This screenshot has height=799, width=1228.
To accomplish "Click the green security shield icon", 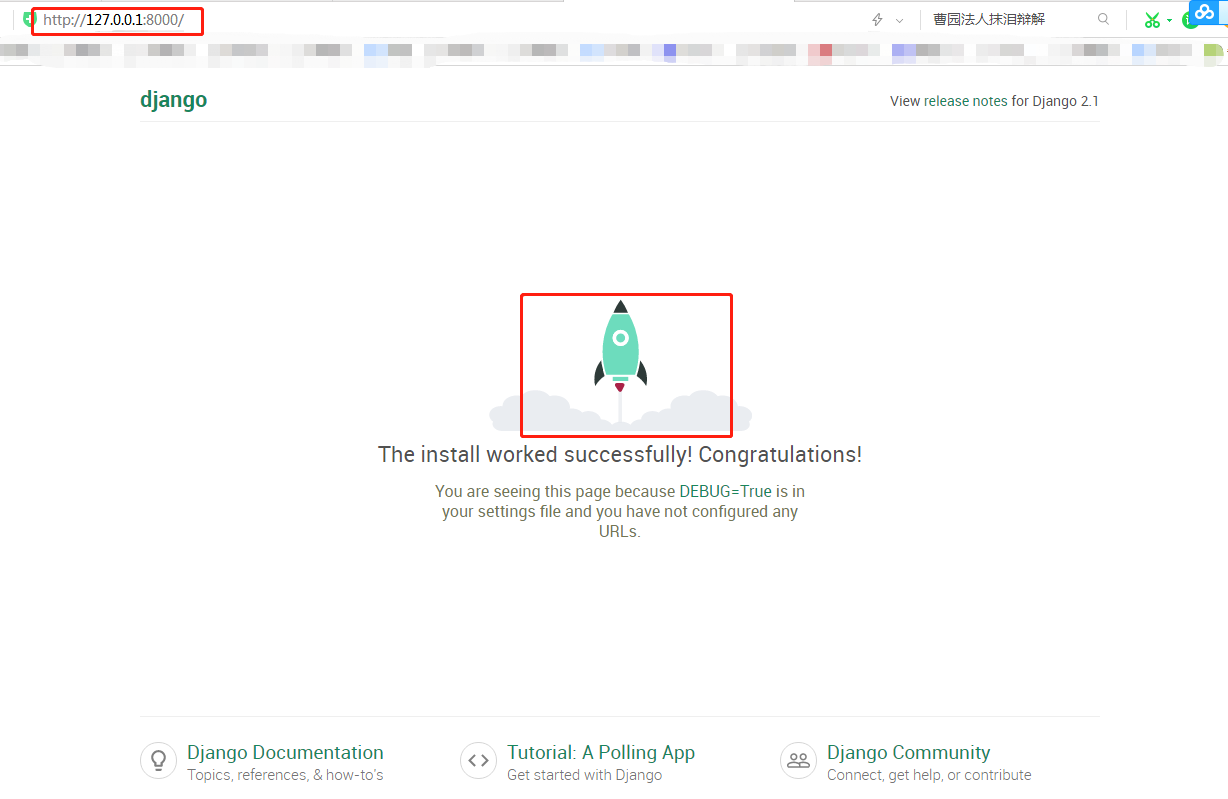I will [x=29, y=19].
